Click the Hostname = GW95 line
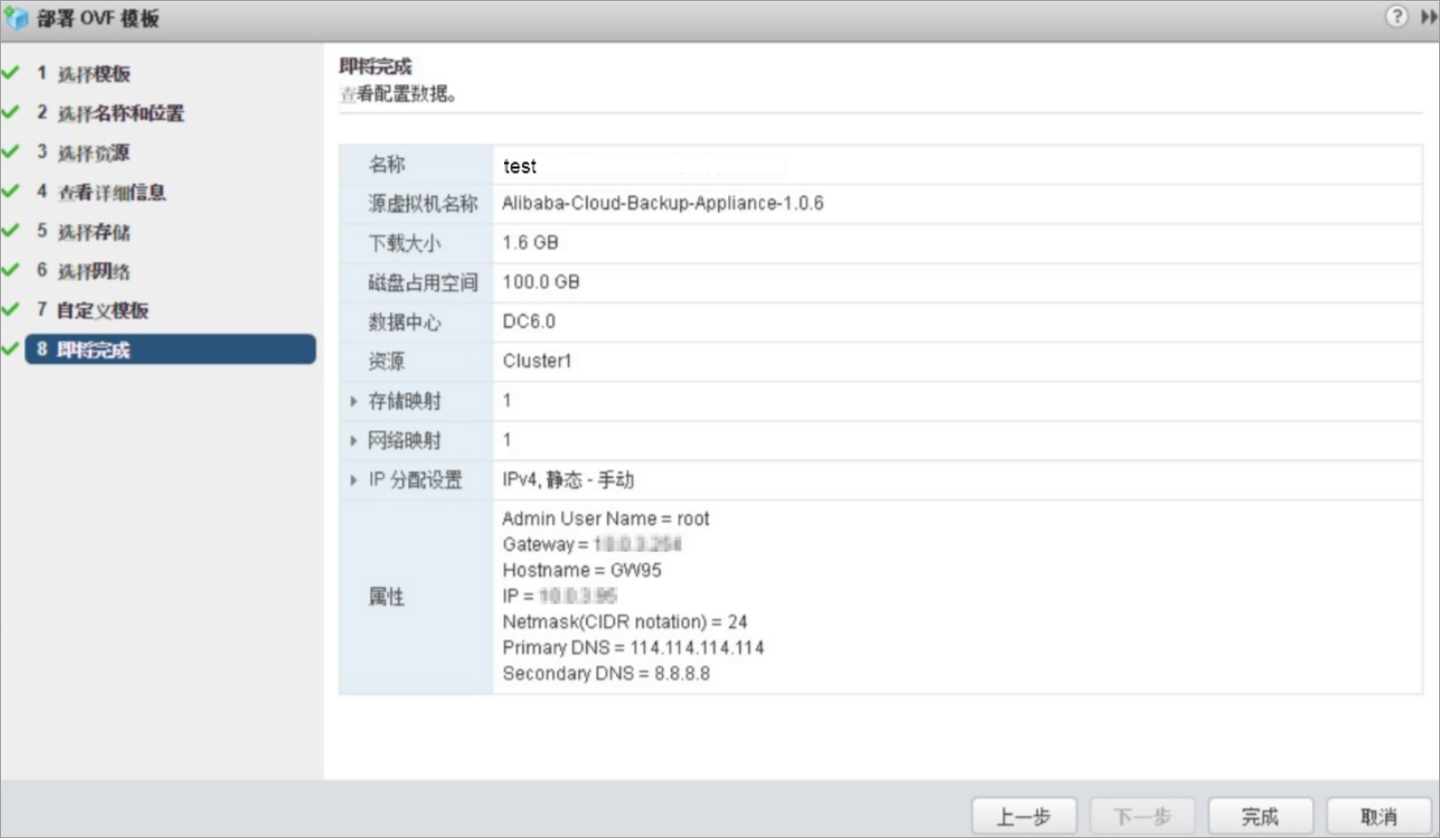Screen dimensions: 1440x838 pyautogui.click(x=582, y=571)
